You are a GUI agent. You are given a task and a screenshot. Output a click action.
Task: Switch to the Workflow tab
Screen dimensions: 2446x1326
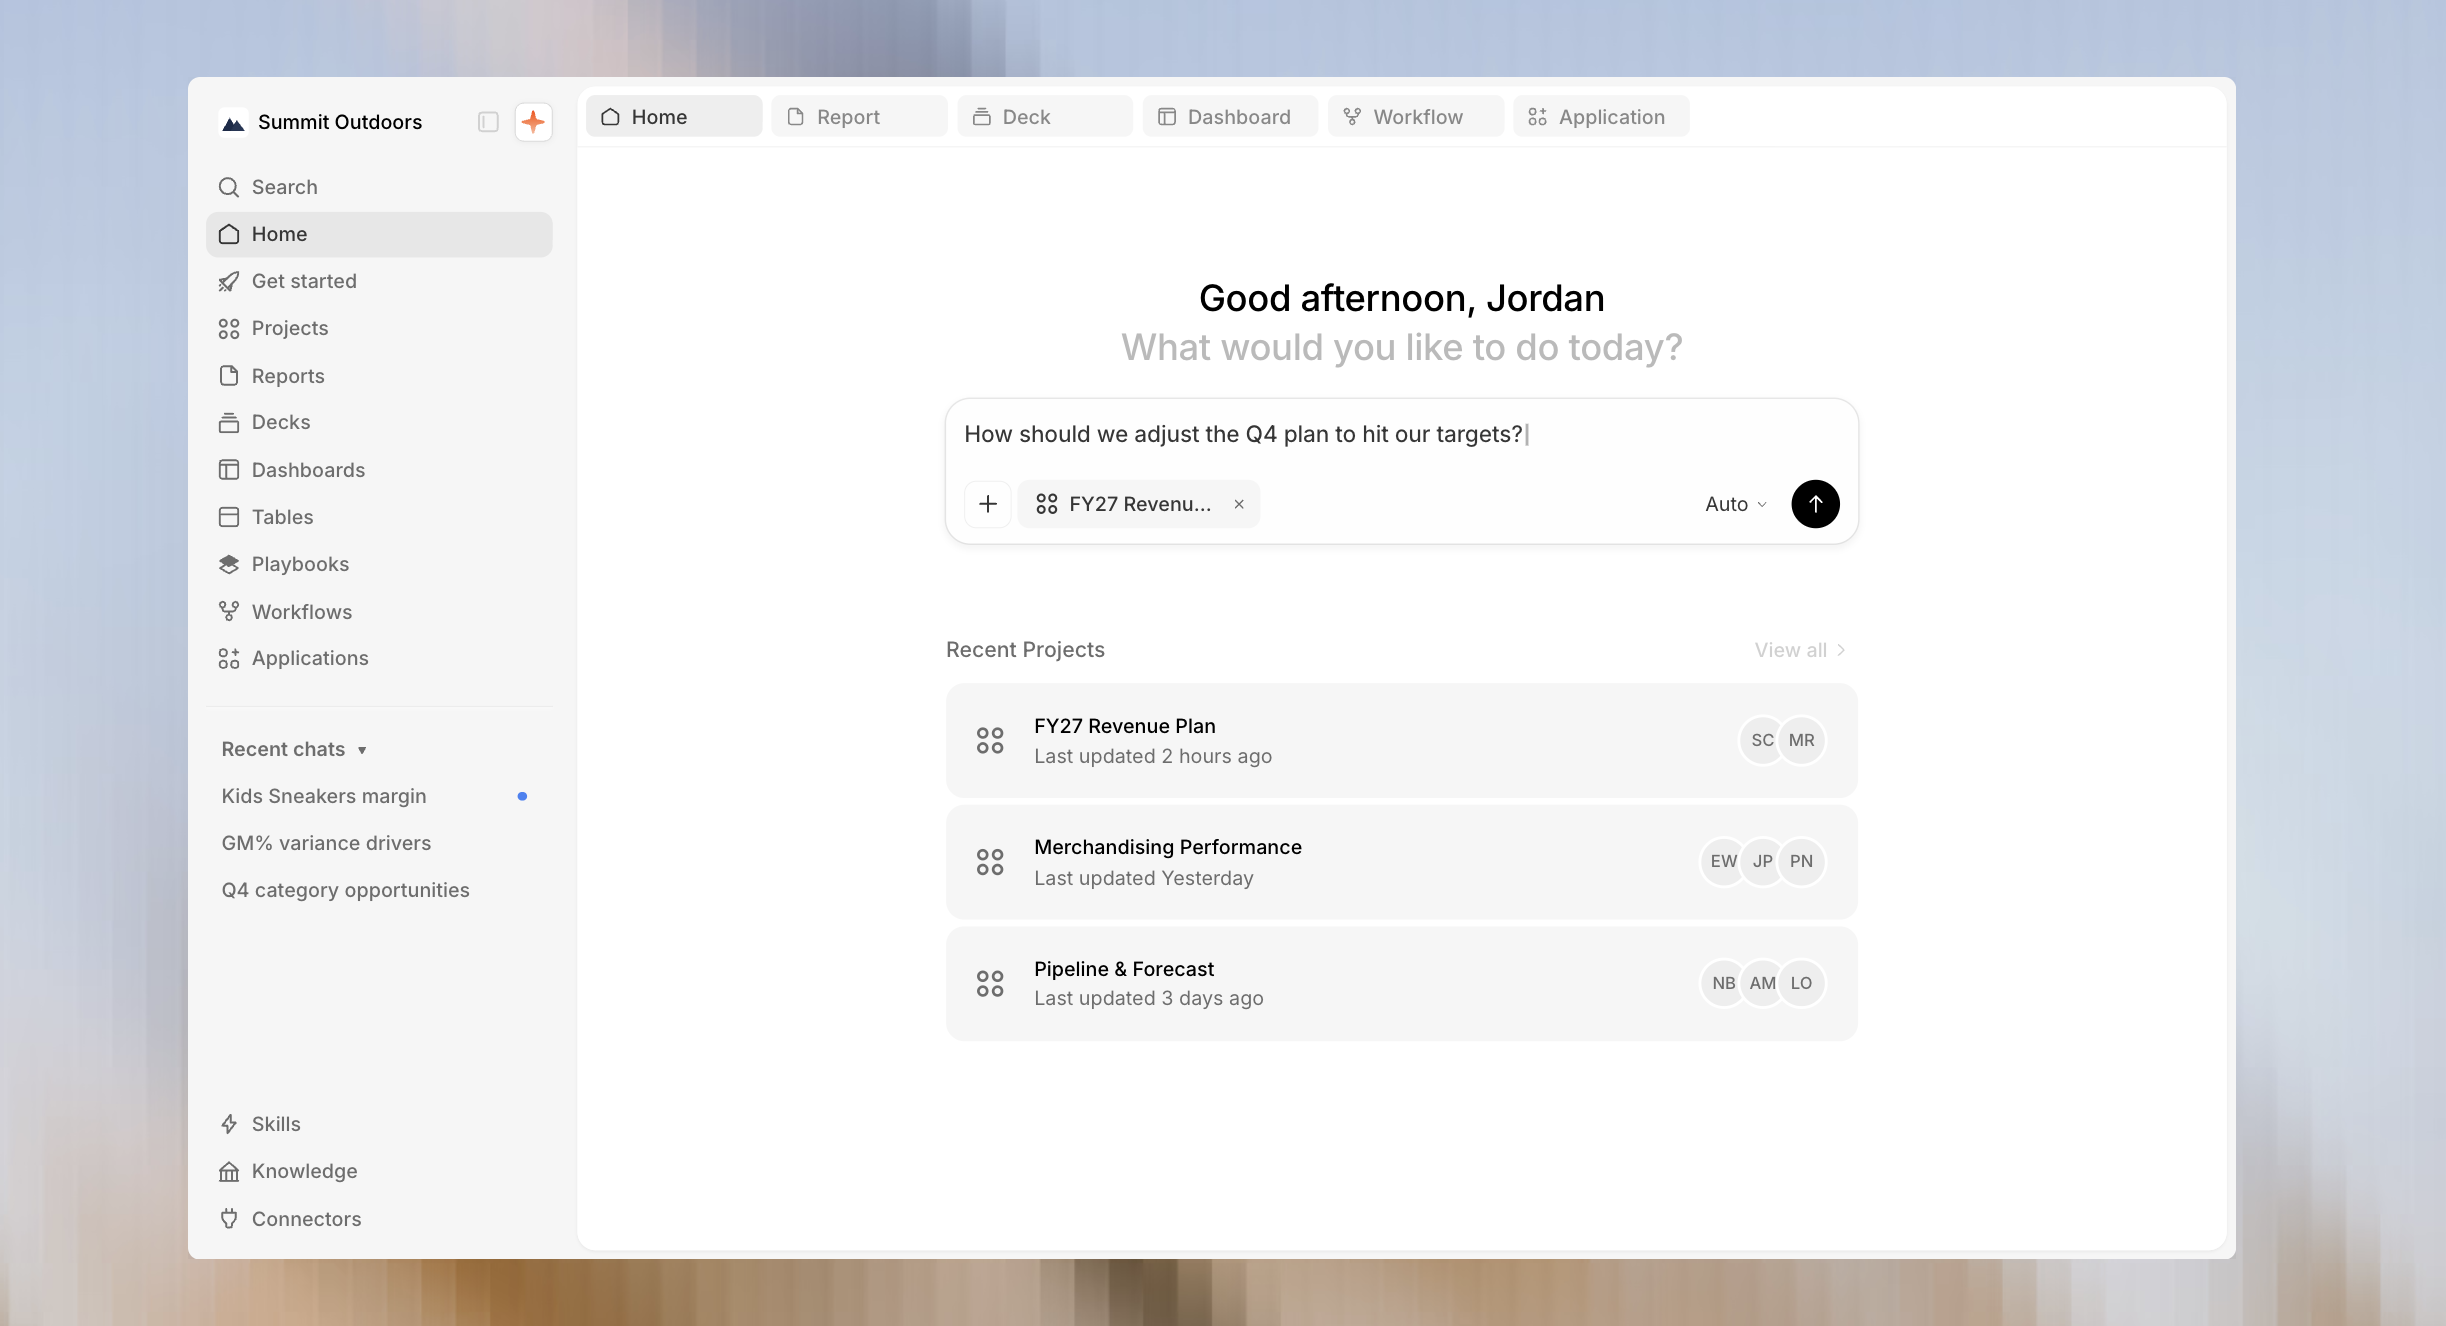[1416, 117]
